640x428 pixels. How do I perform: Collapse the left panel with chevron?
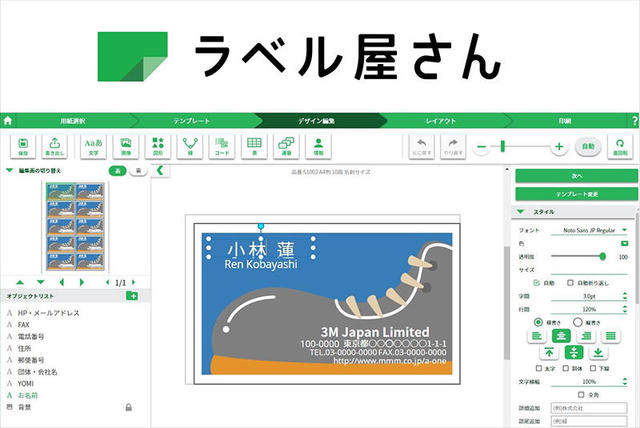coord(160,171)
